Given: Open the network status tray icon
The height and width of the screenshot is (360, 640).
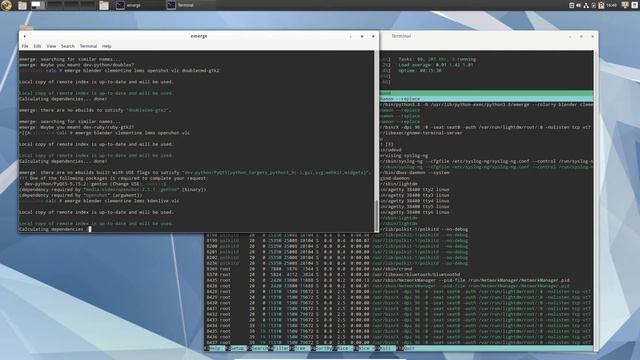Looking at the screenshot, I should 586,5.
